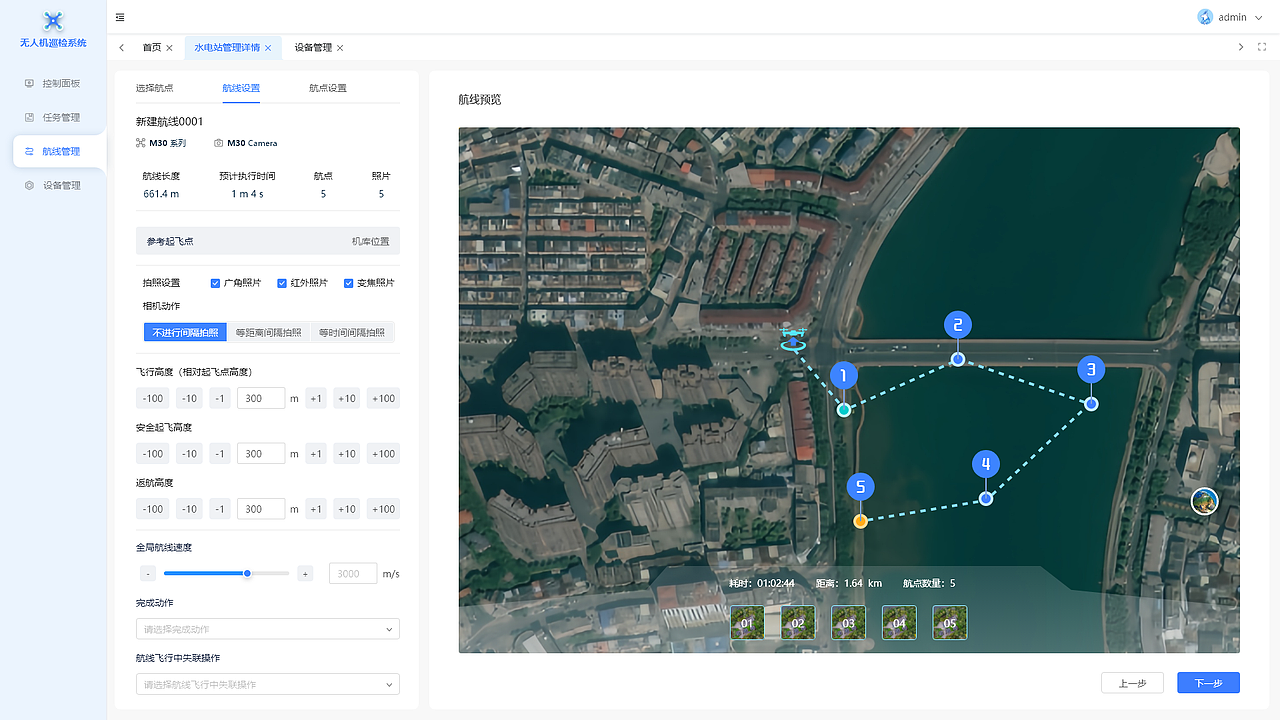The width and height of the screenshot is (1280, 720).
Task: Select waypoint 1 marker on map
Action: (843, 376)
